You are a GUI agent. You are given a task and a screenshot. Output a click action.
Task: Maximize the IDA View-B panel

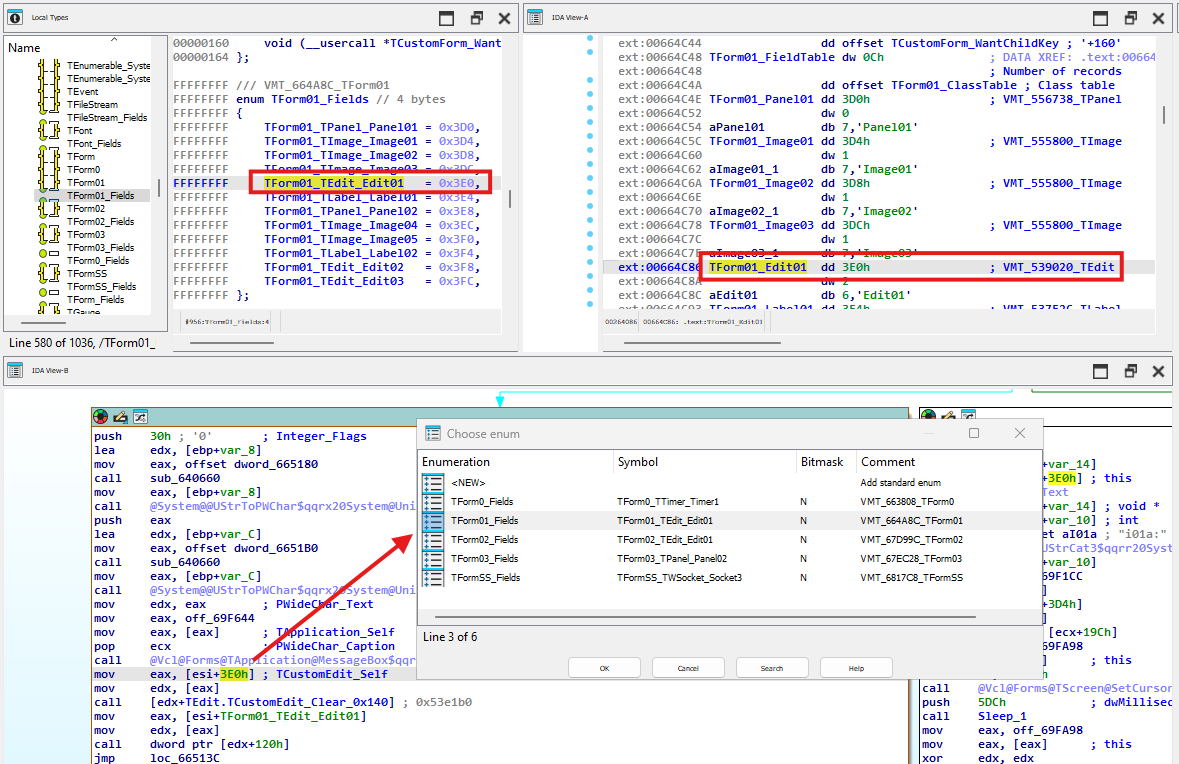click(1101, 371)
